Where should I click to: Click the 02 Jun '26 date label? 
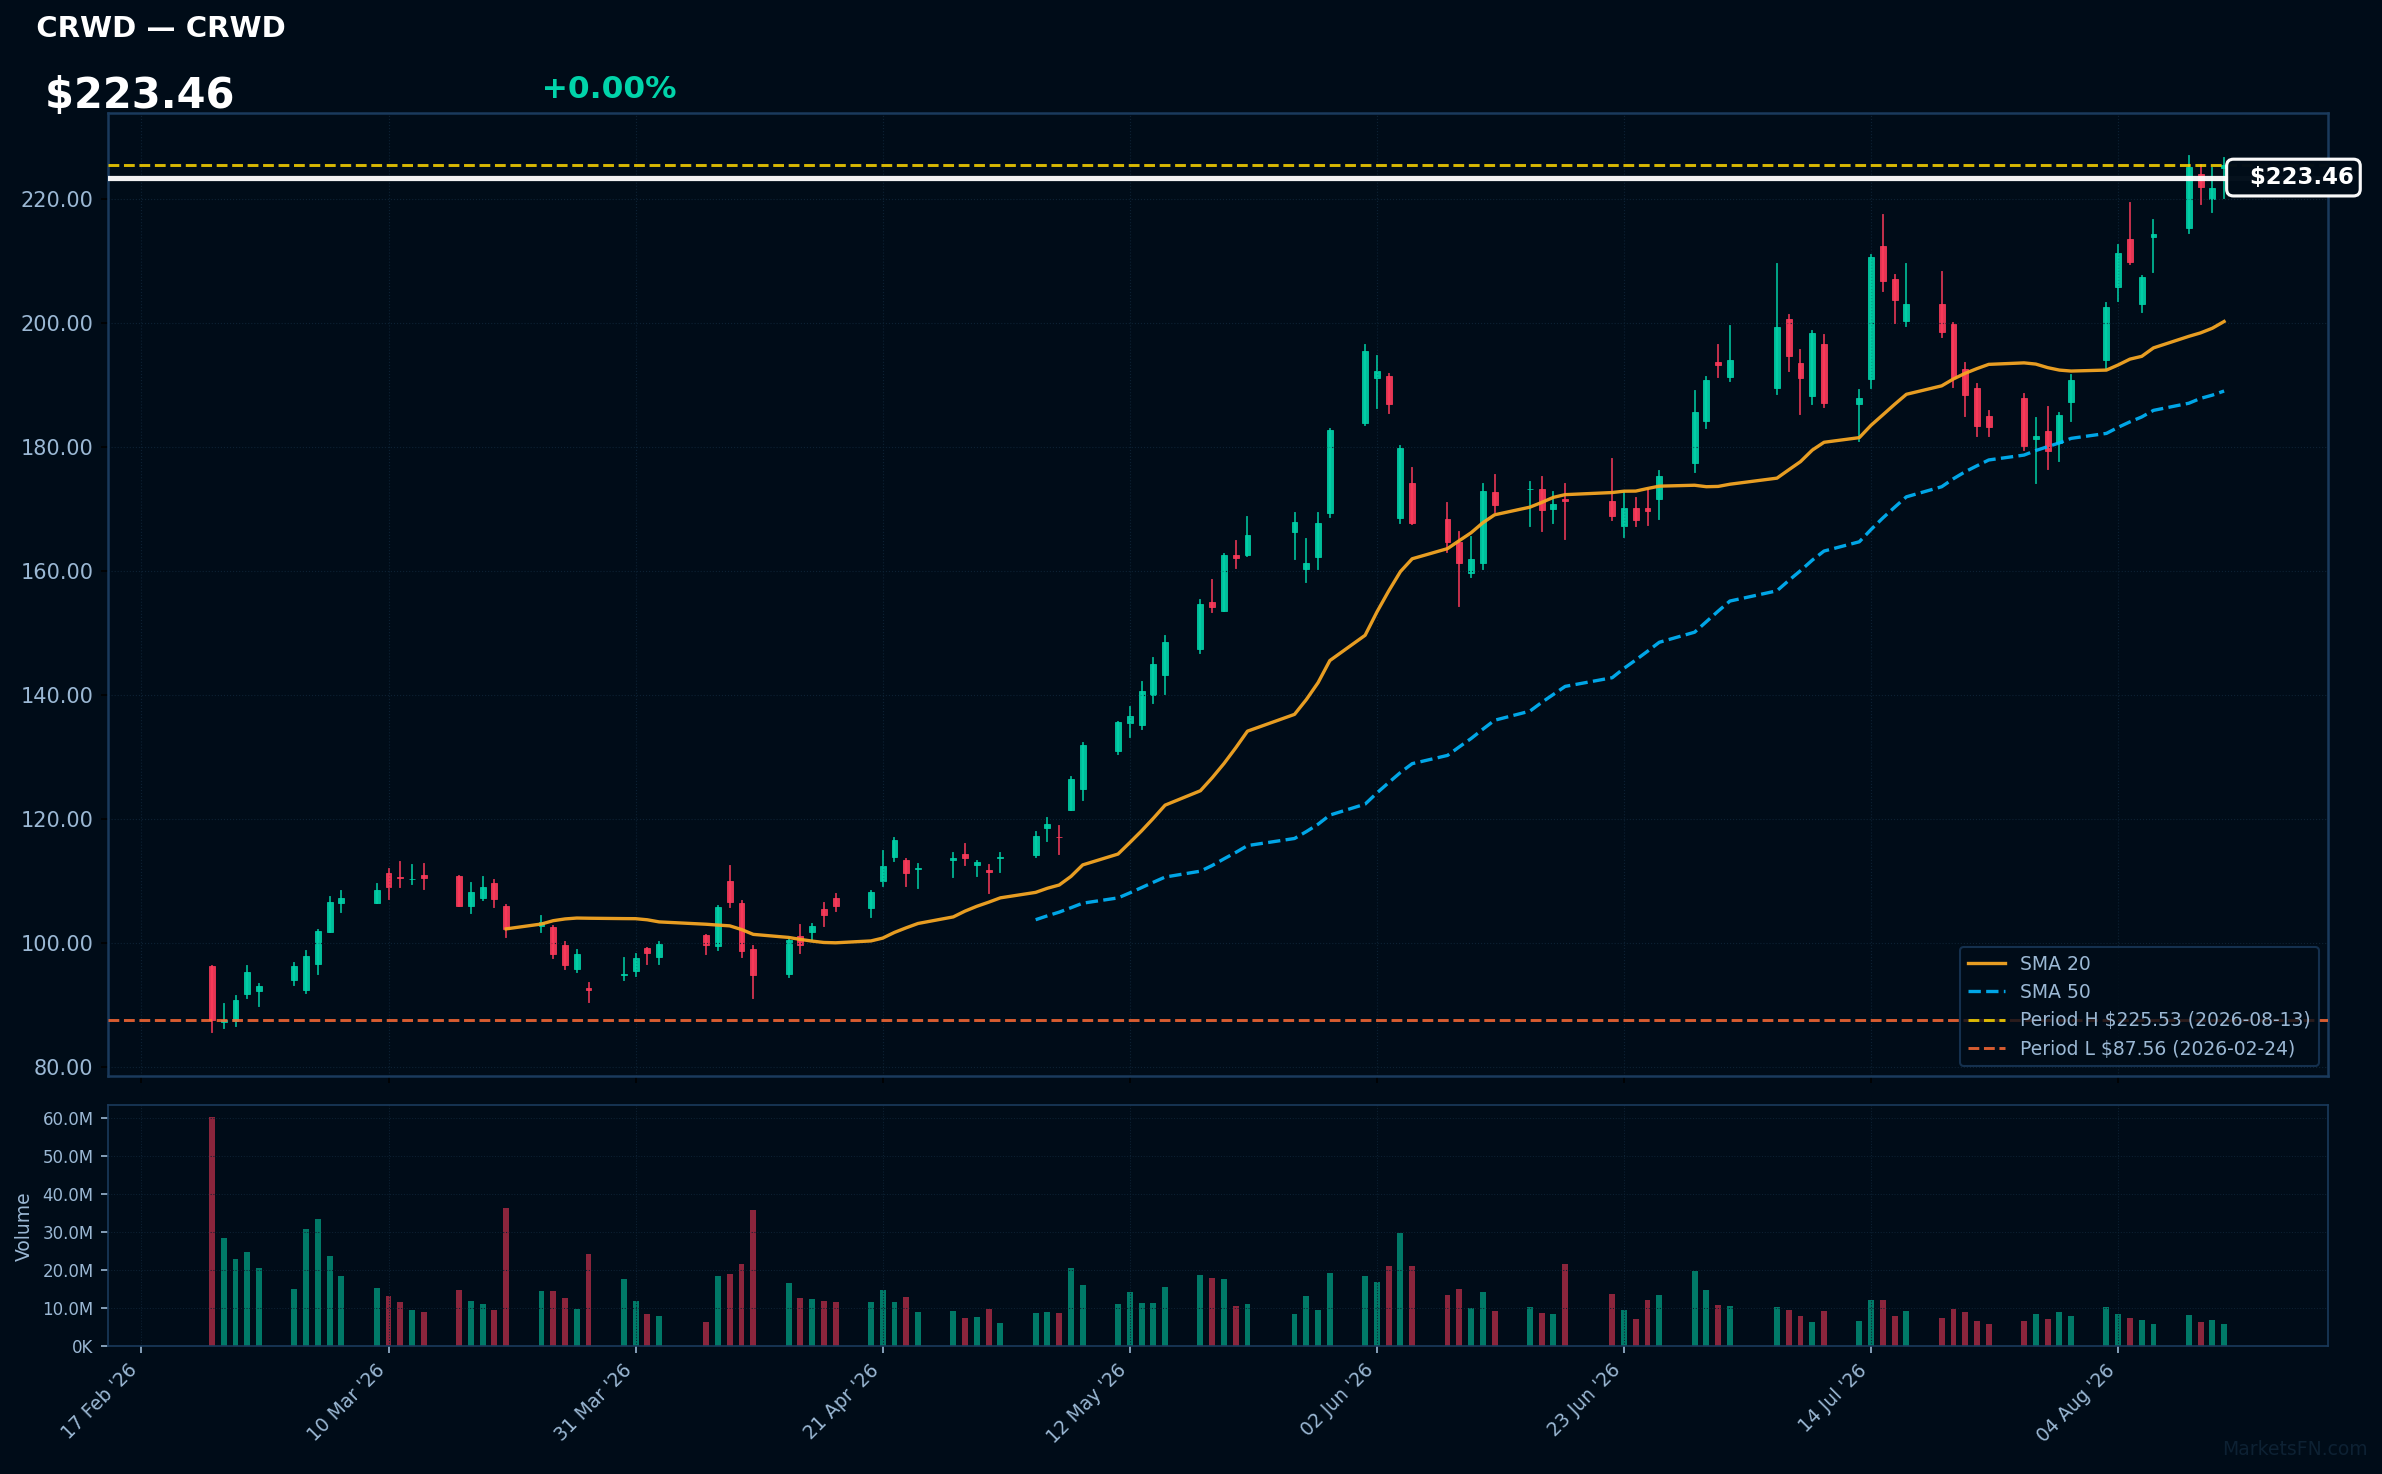1336,1401
